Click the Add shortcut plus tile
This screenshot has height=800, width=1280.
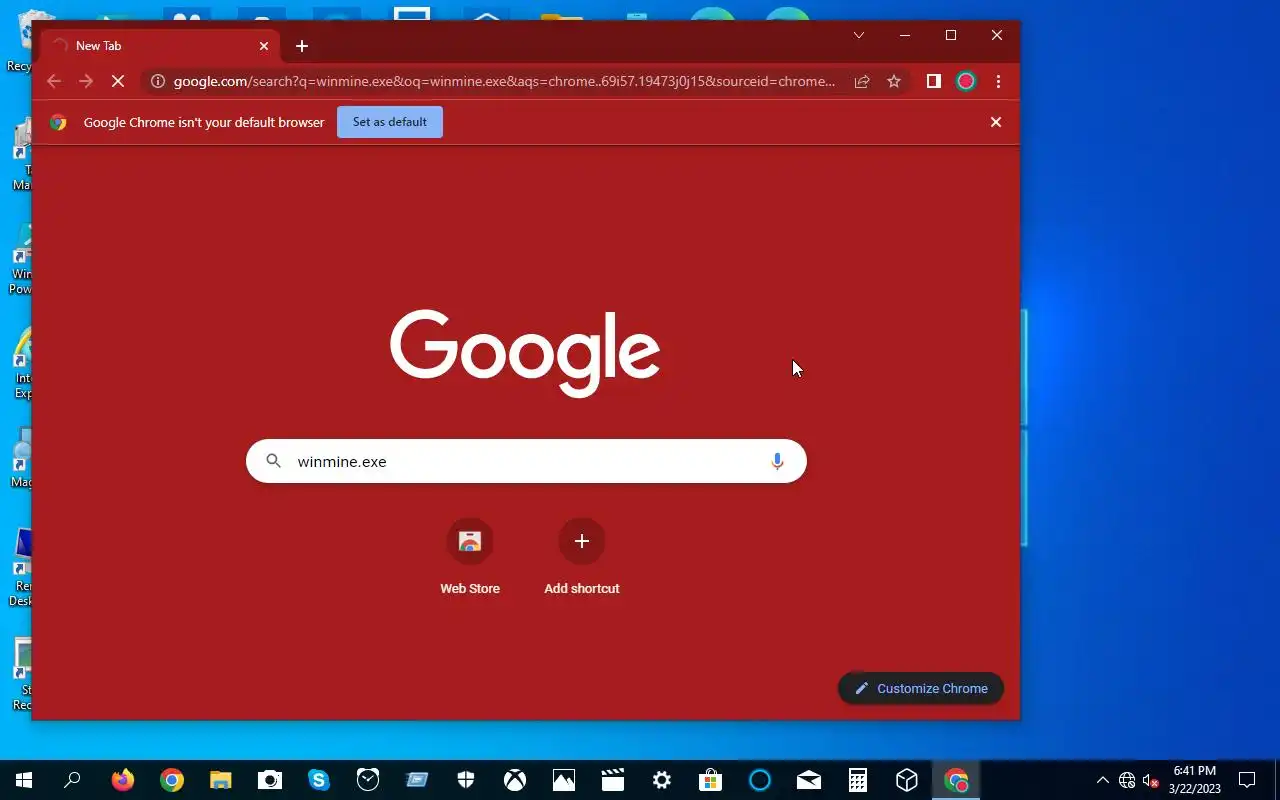pyautogui.click(x=582, y=557)
